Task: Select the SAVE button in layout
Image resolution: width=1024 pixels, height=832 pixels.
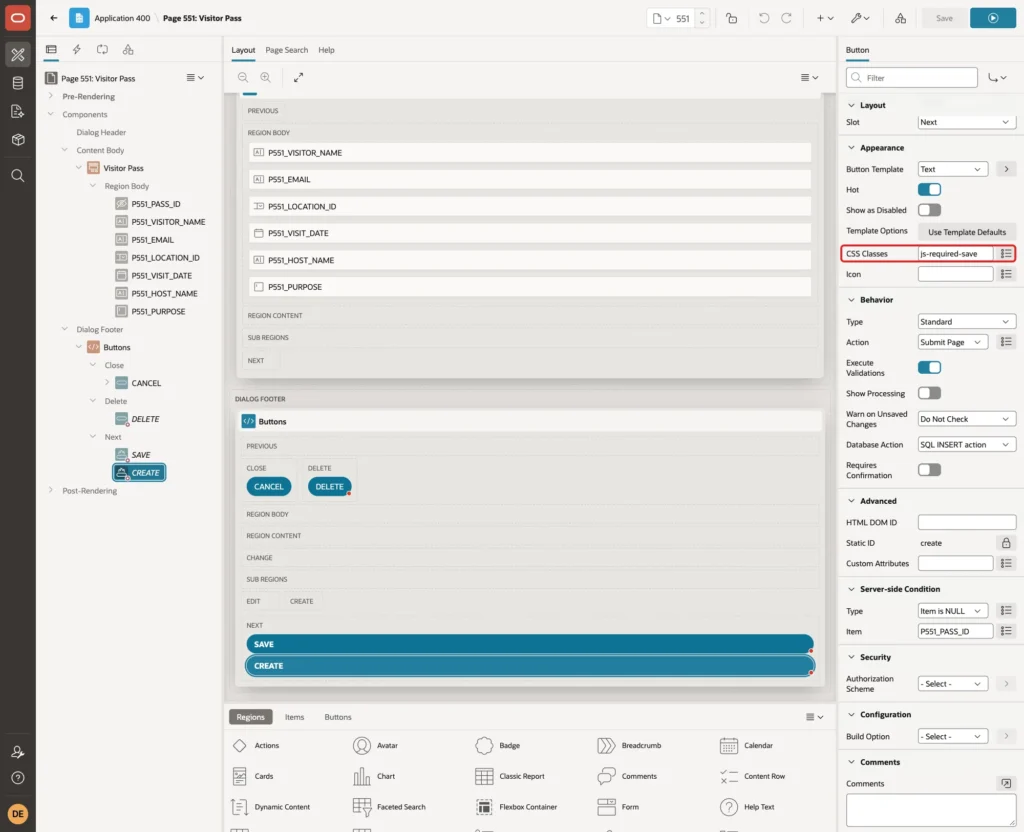Action: [530, 644]
